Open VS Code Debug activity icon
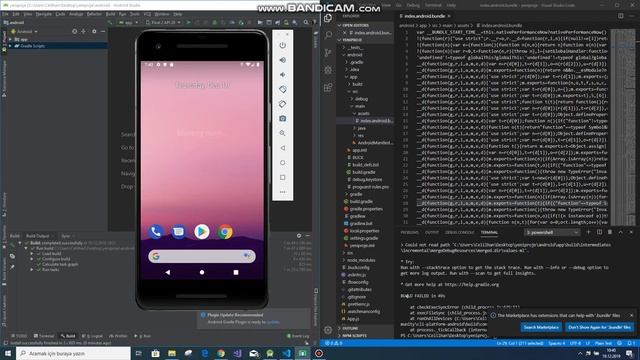 (328, 70)
